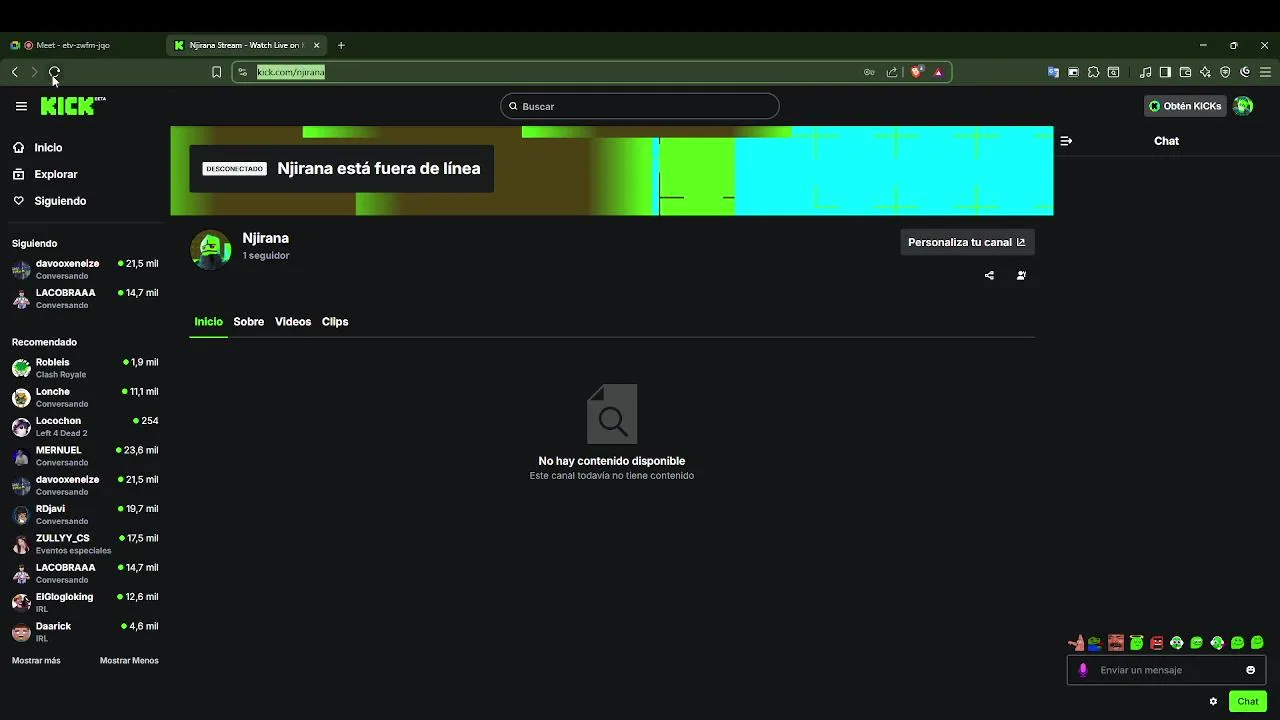Click the Kick logo
The width and height of the screenshot is (1280, 720).
(x=73, y=106)
